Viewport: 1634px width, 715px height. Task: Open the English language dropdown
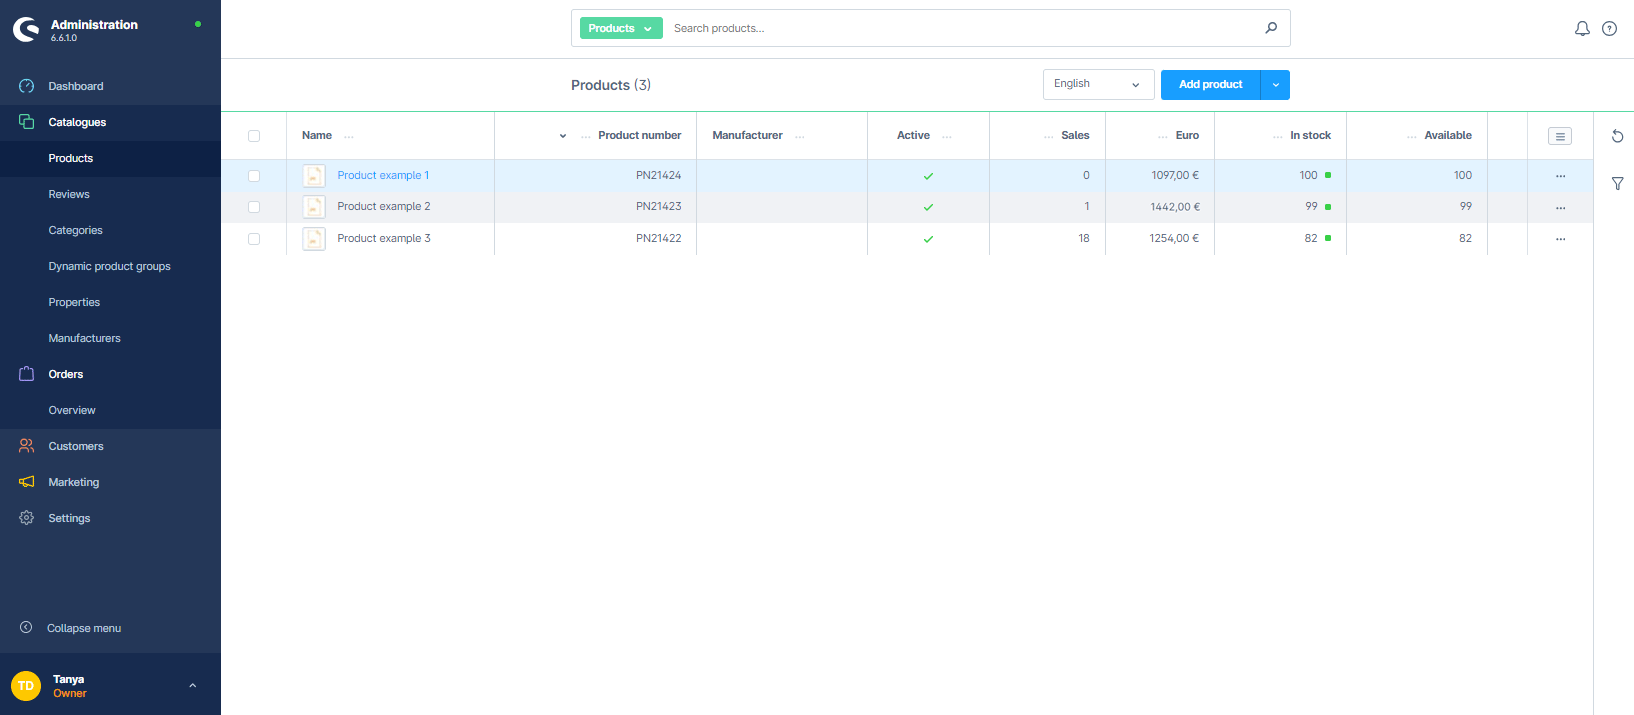coord(1097,85)
